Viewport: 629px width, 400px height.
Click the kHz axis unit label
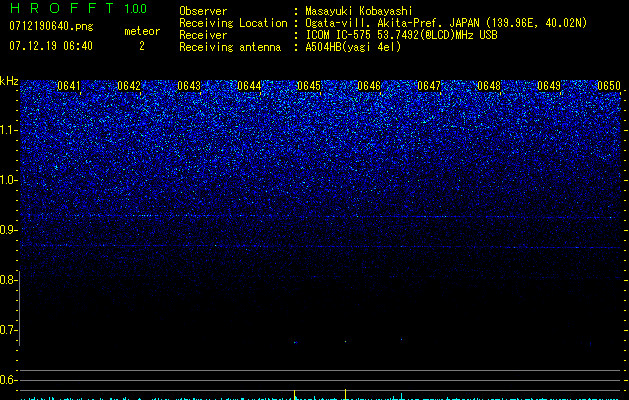[9, 81]
